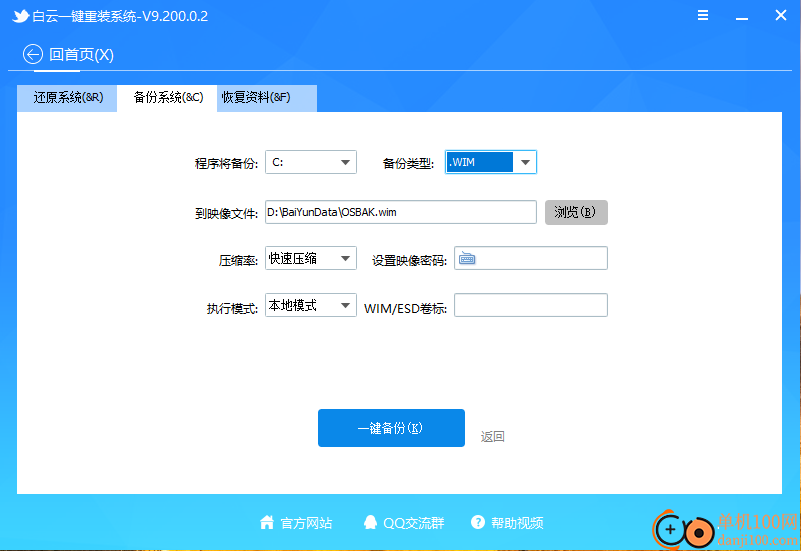Open the hamburger menu icon in title bar
Viewport: 801px width, 551px height.
(703, 15)
